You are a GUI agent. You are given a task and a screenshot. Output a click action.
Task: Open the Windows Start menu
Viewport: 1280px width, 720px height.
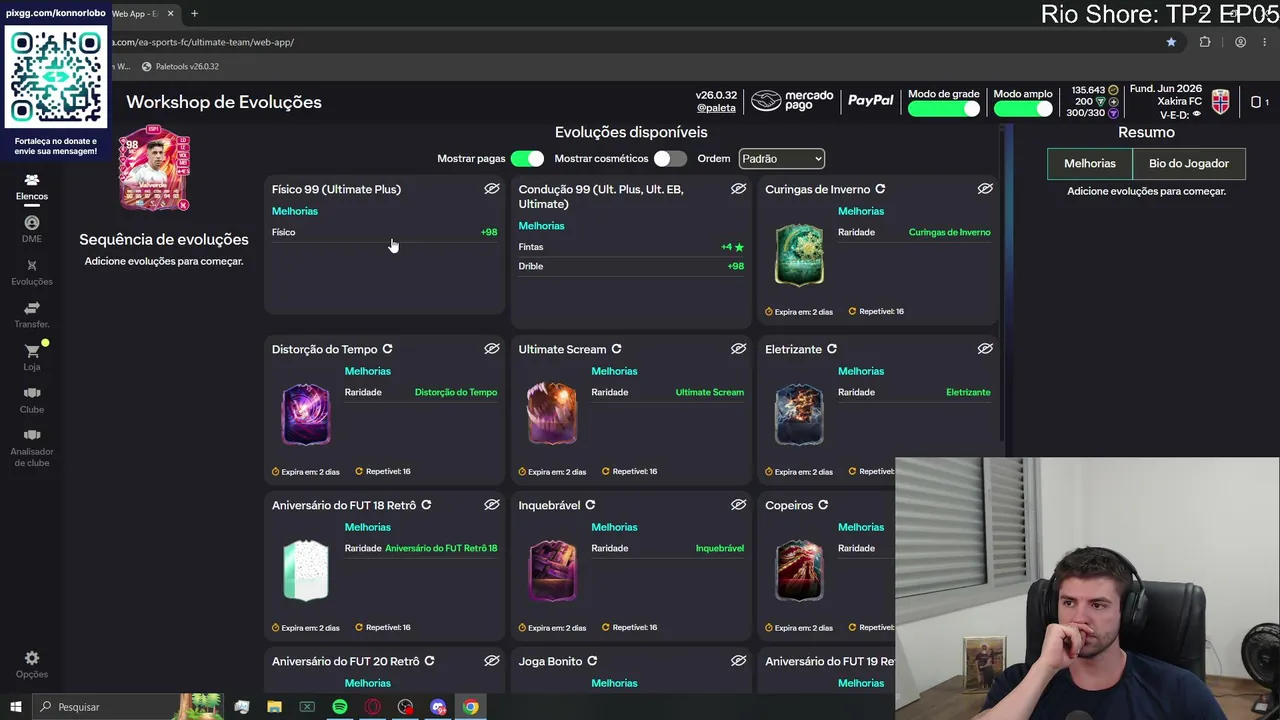[16, 707]
